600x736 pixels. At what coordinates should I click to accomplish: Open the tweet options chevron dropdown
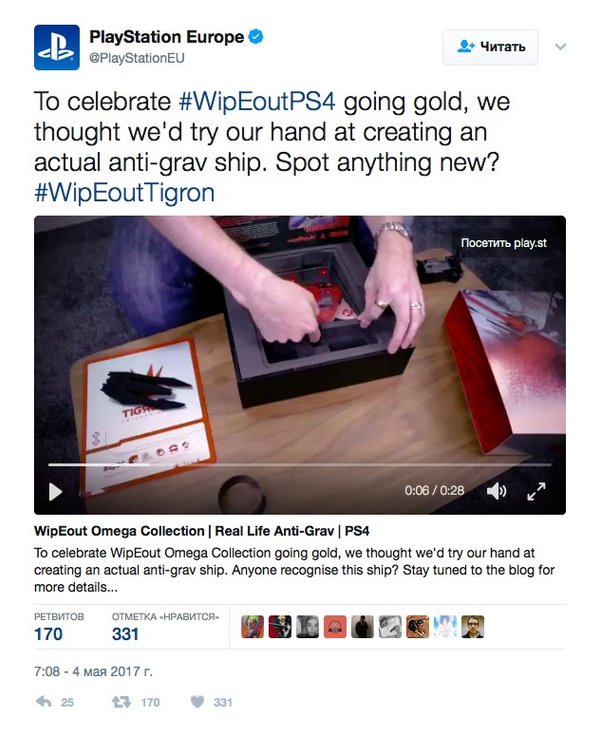click(x=560, y=46)
